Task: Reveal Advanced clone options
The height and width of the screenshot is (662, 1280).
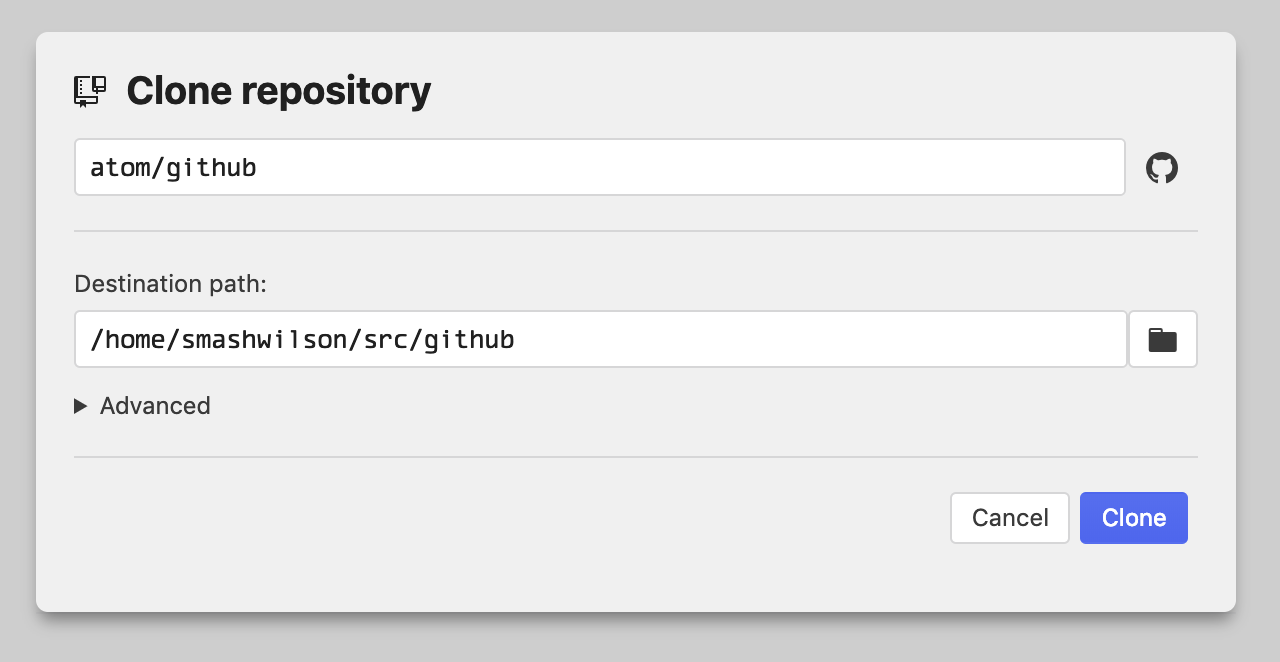Action: click(142, 406)
